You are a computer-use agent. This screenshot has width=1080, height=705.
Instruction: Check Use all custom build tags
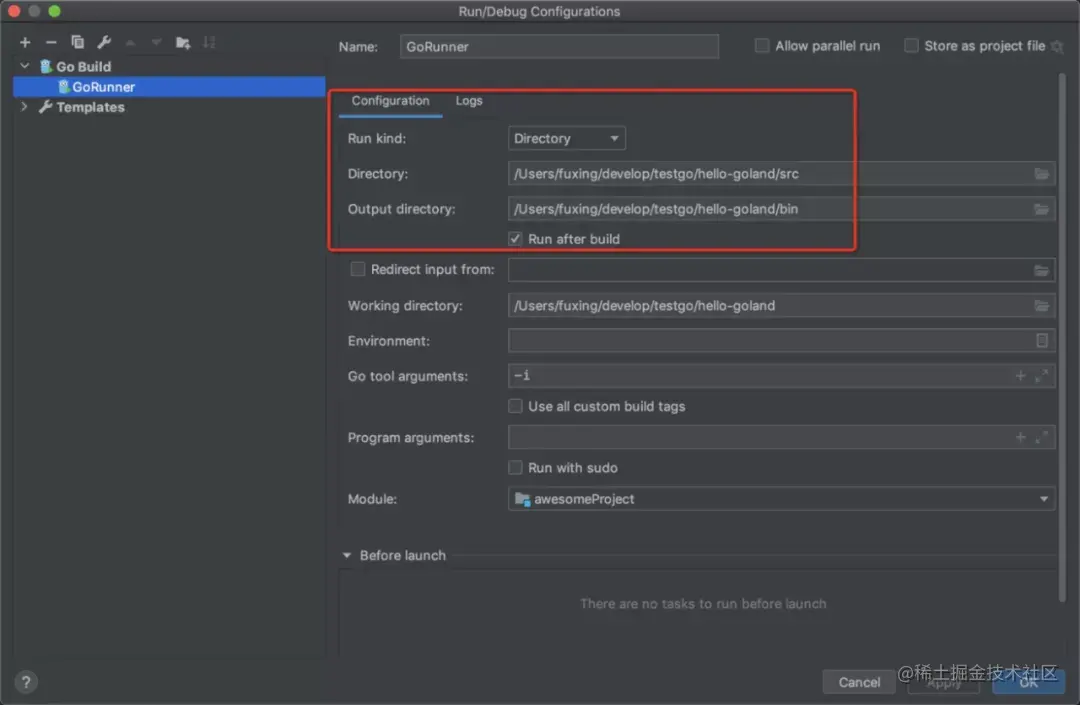515,406
